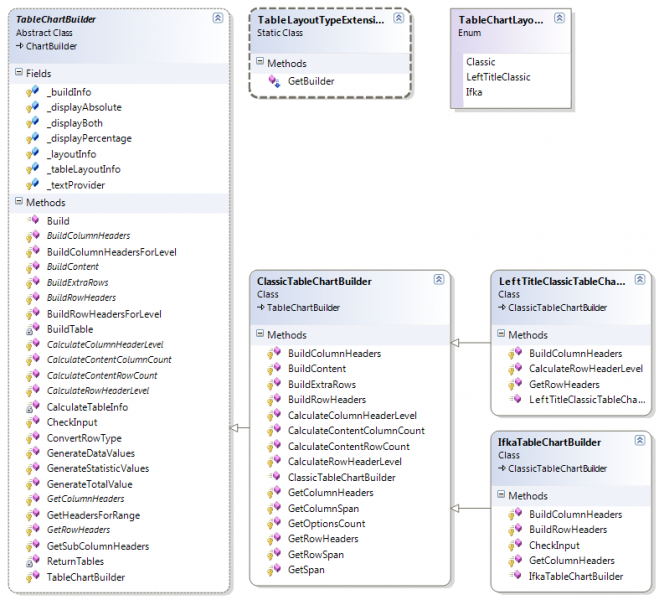This screenshot has height=600, width=659.
Task: Click the icon next to GetSpan
Action: (272, 570)
